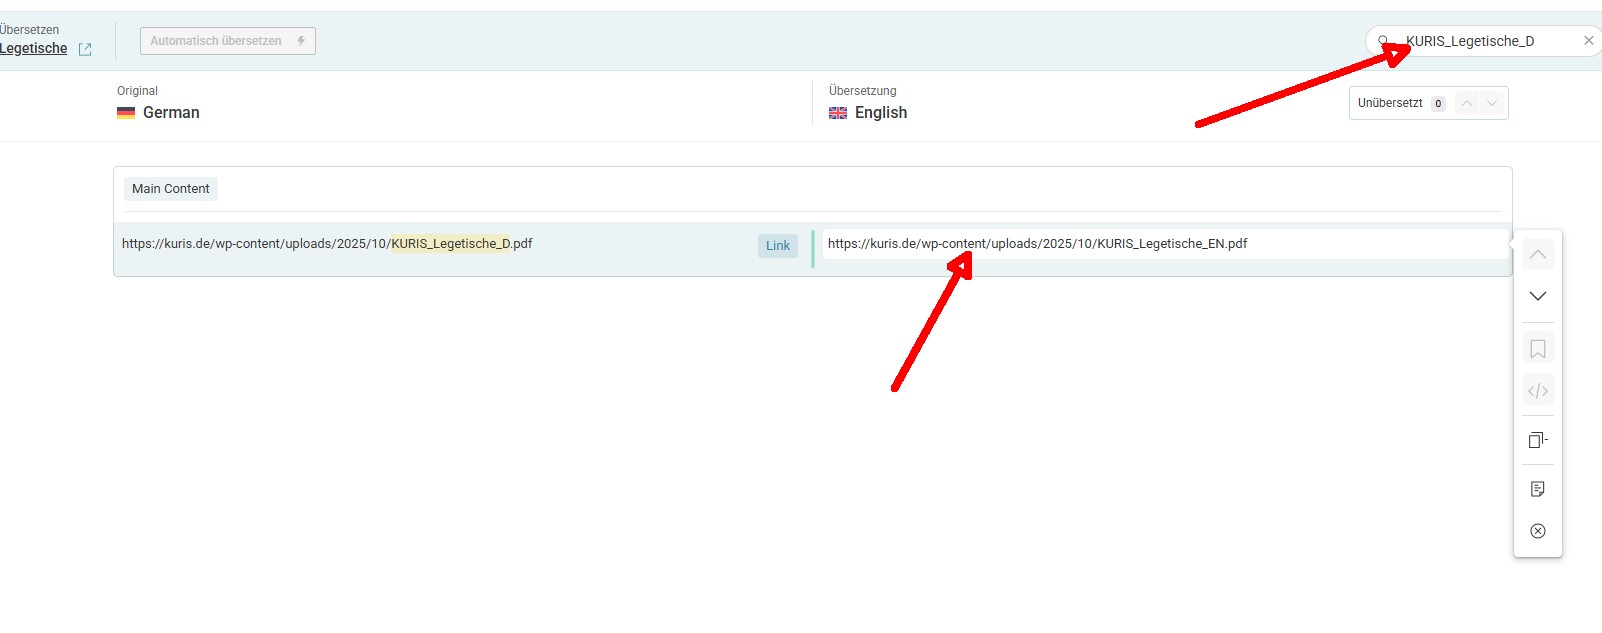Click the English translation language label

pos(881,113)
